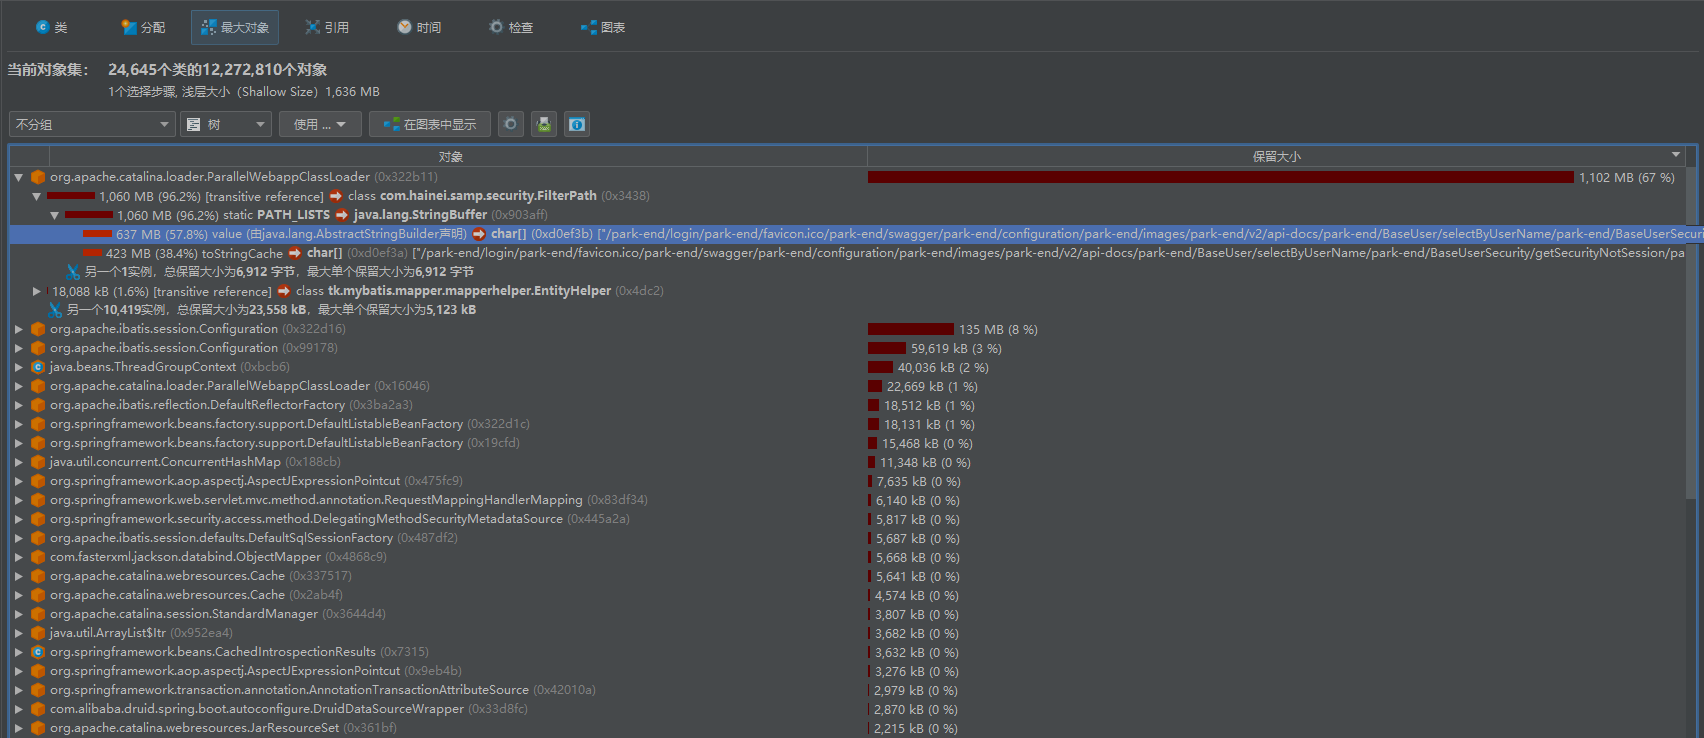The height and width of the screenshot is (738, 1704).
Task: Sort by the 保留大小 column header
Action: (x=1276, y=157)
